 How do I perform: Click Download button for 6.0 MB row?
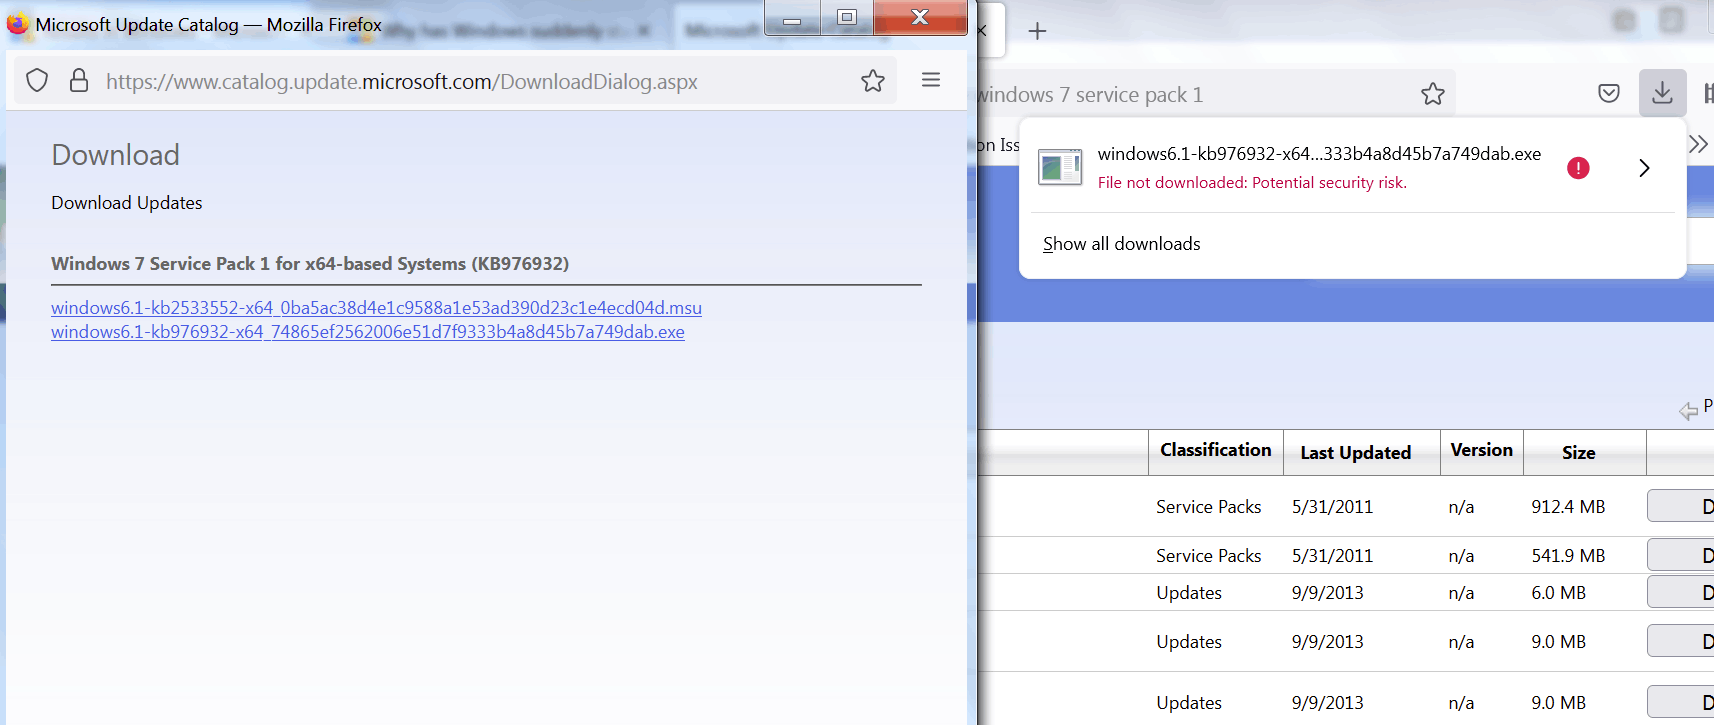pos(1681,592)
